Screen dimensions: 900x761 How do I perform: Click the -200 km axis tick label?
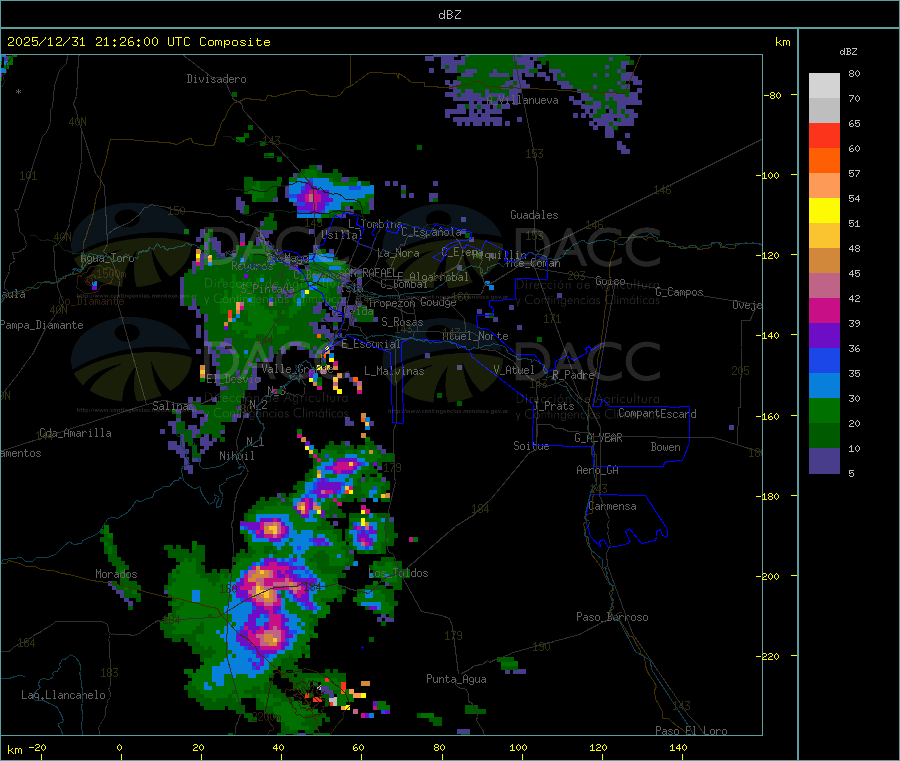(x=770, y=576)
